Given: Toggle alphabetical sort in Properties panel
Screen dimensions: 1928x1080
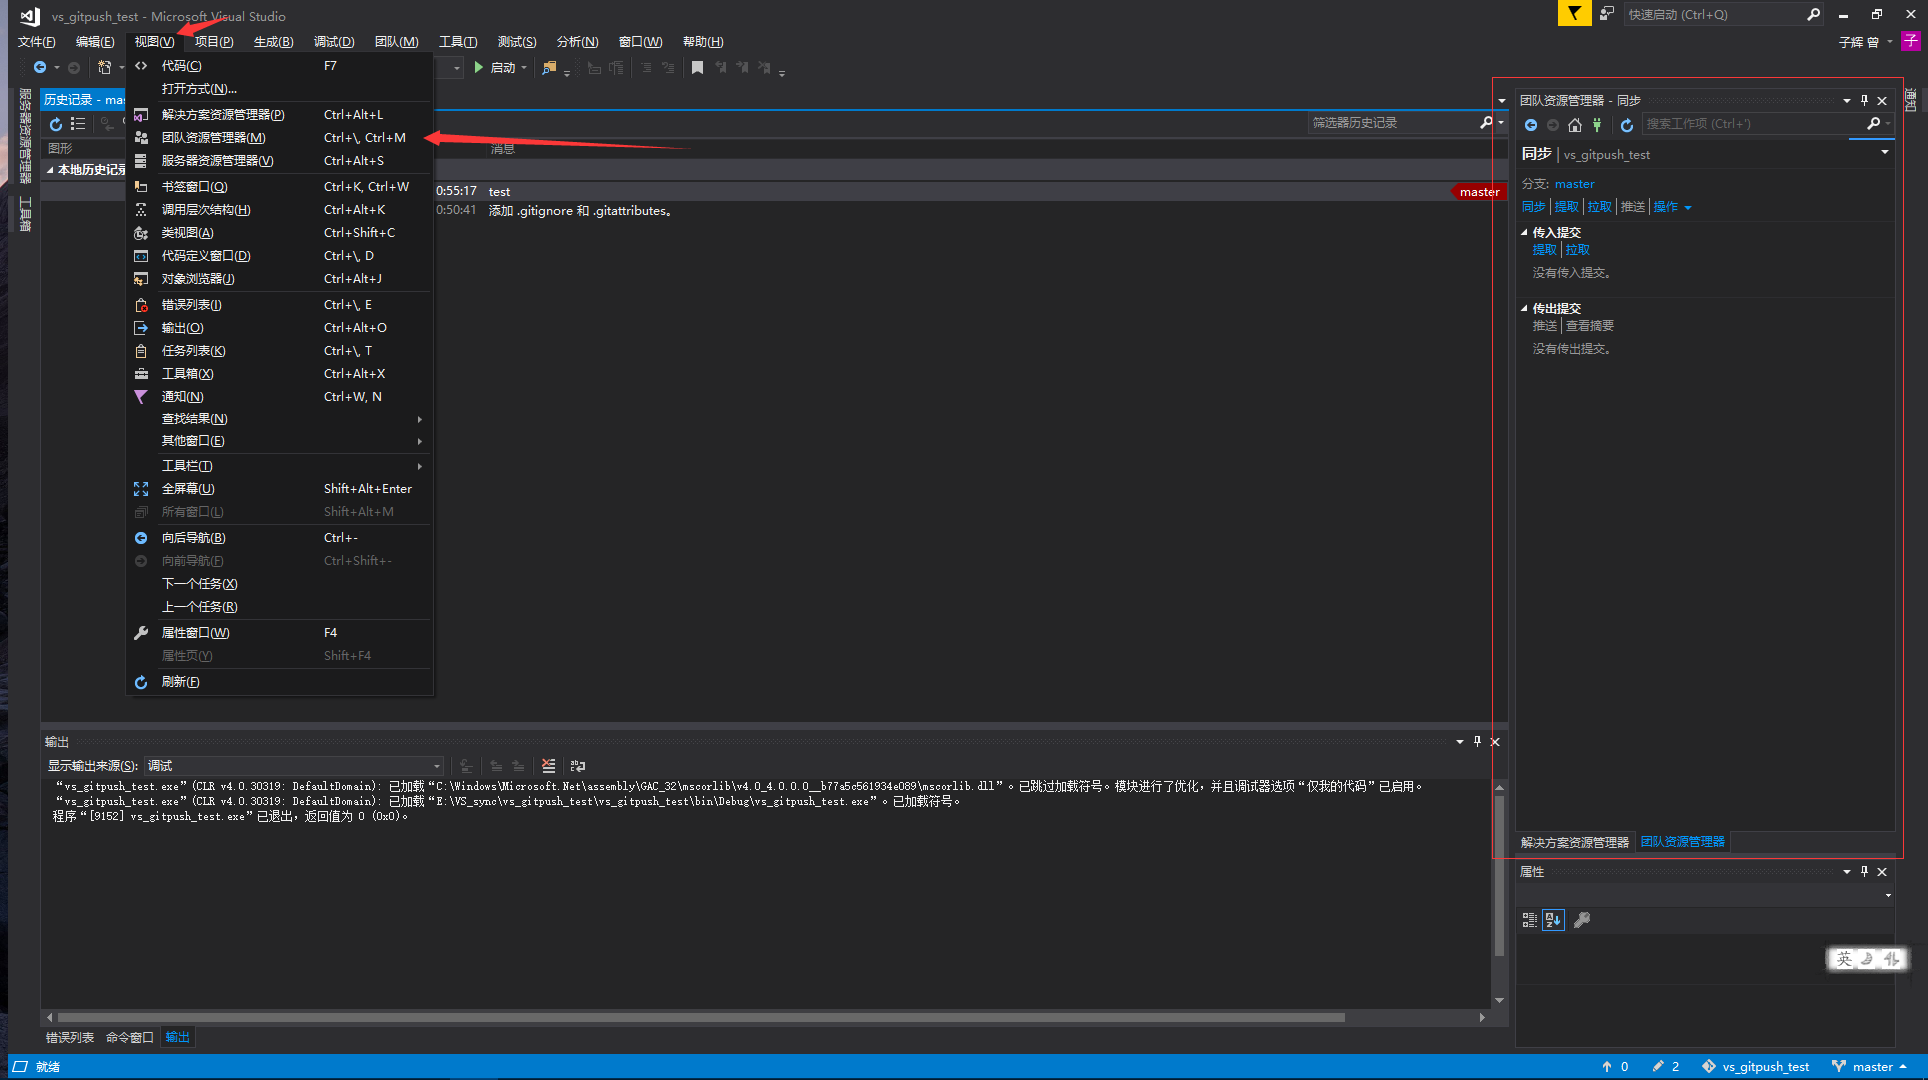Looking at the screenshot, I should [x=1553, y=920].
